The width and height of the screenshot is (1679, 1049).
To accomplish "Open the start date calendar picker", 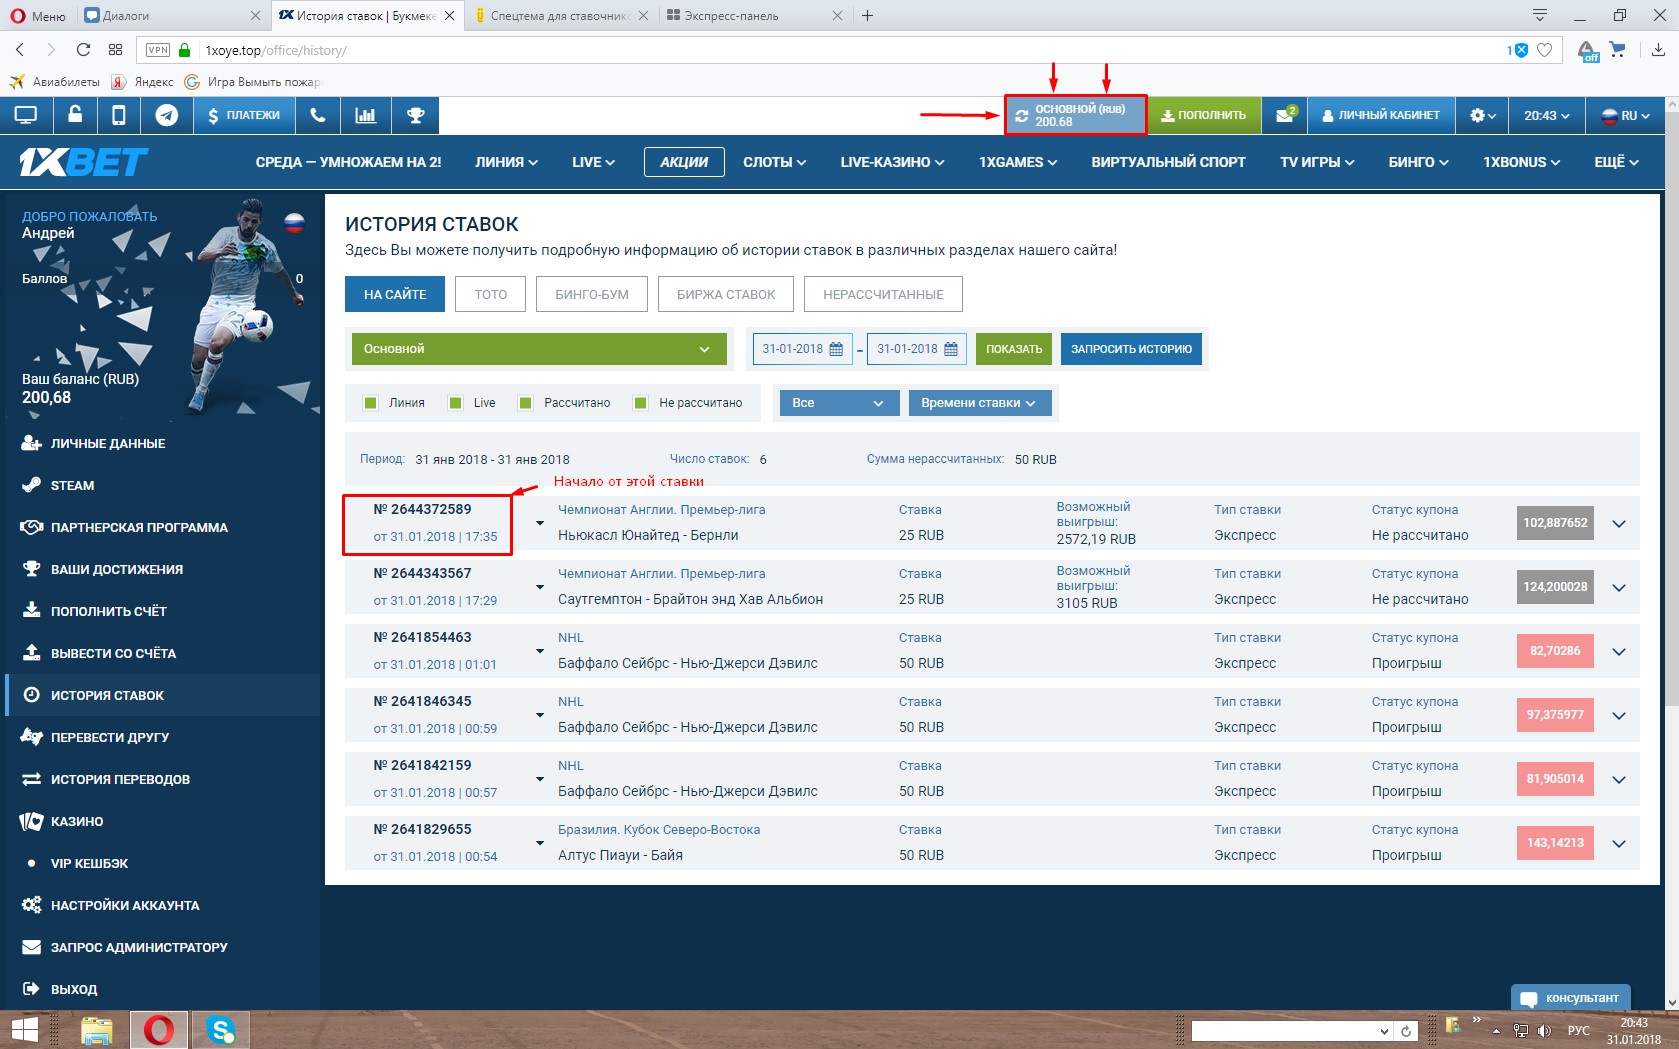I will 836,349.
